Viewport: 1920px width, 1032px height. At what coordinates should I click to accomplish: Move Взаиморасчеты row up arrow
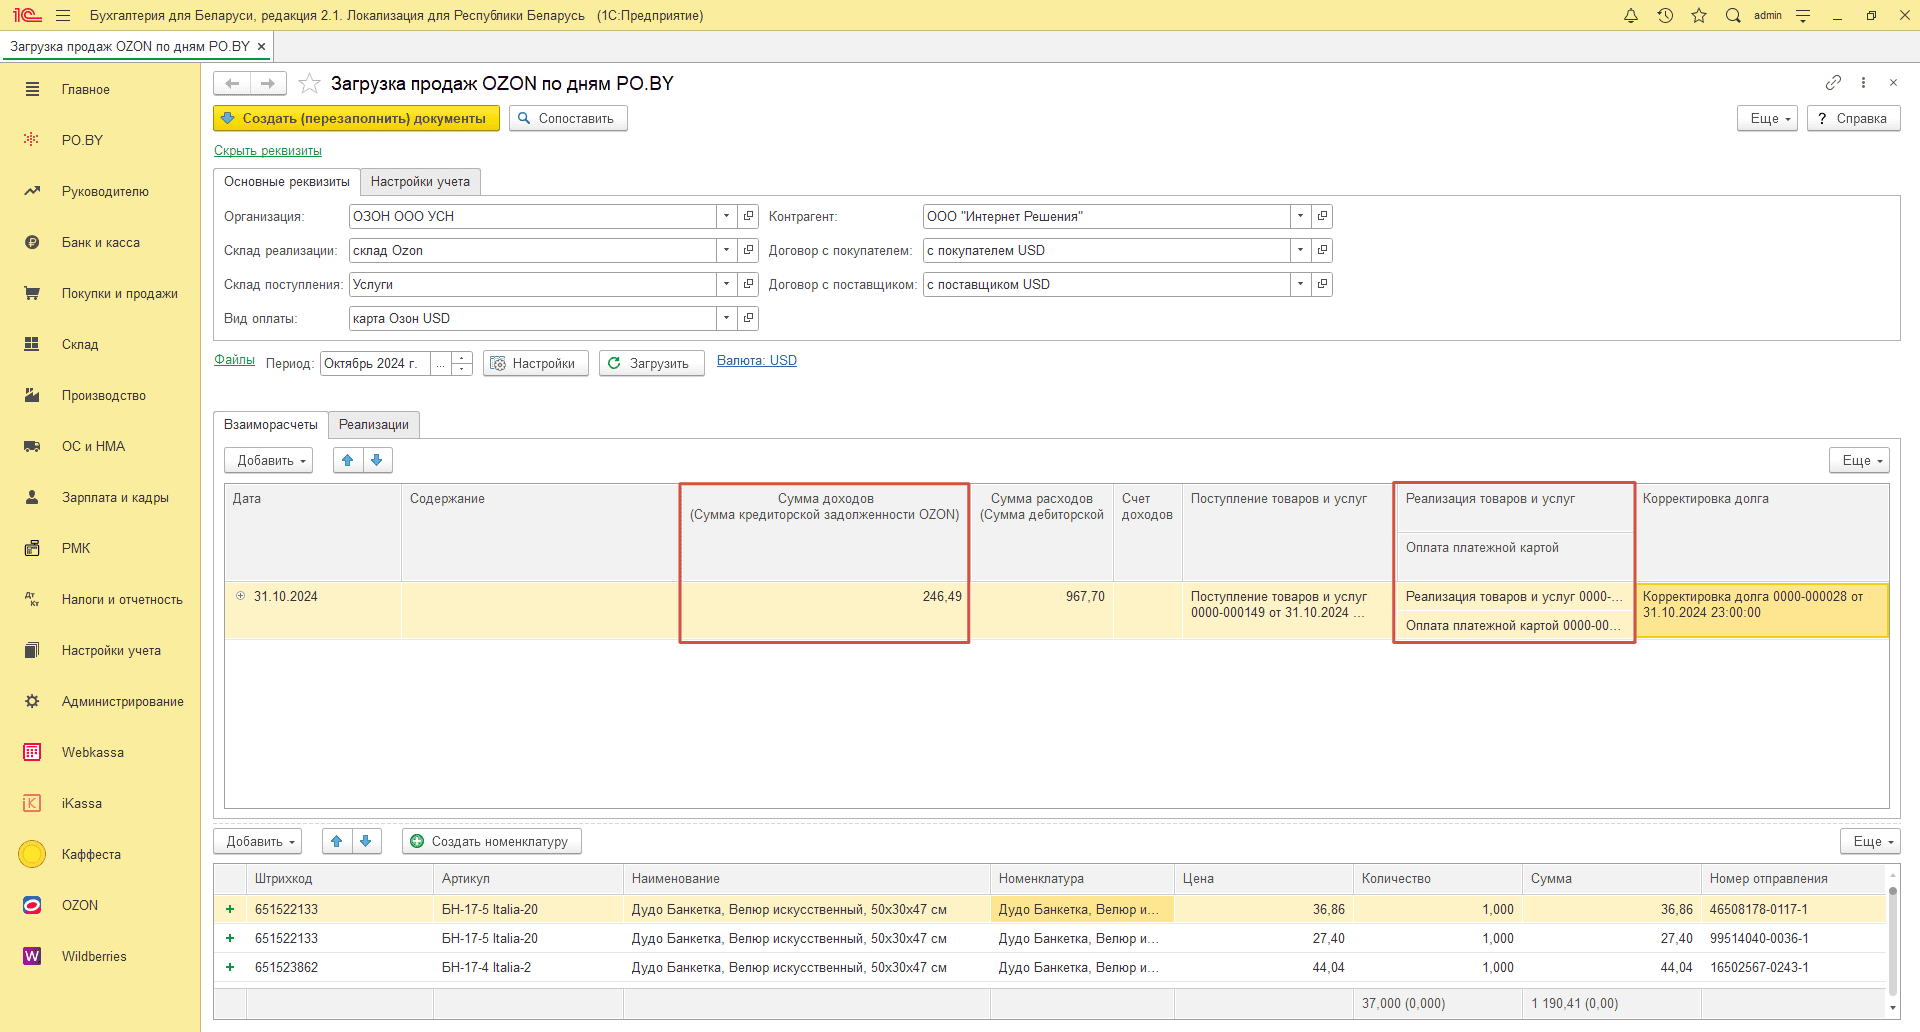(x=348, y=460)
